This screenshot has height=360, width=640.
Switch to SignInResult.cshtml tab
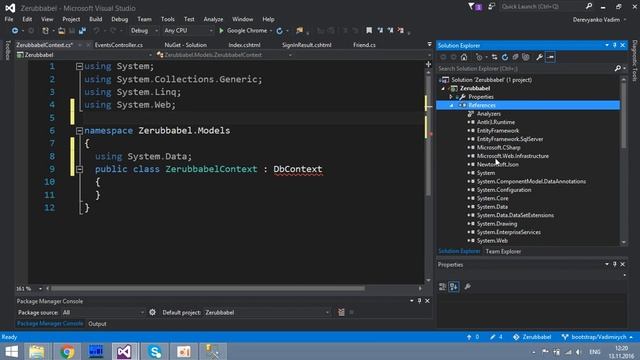coord(307,45)
